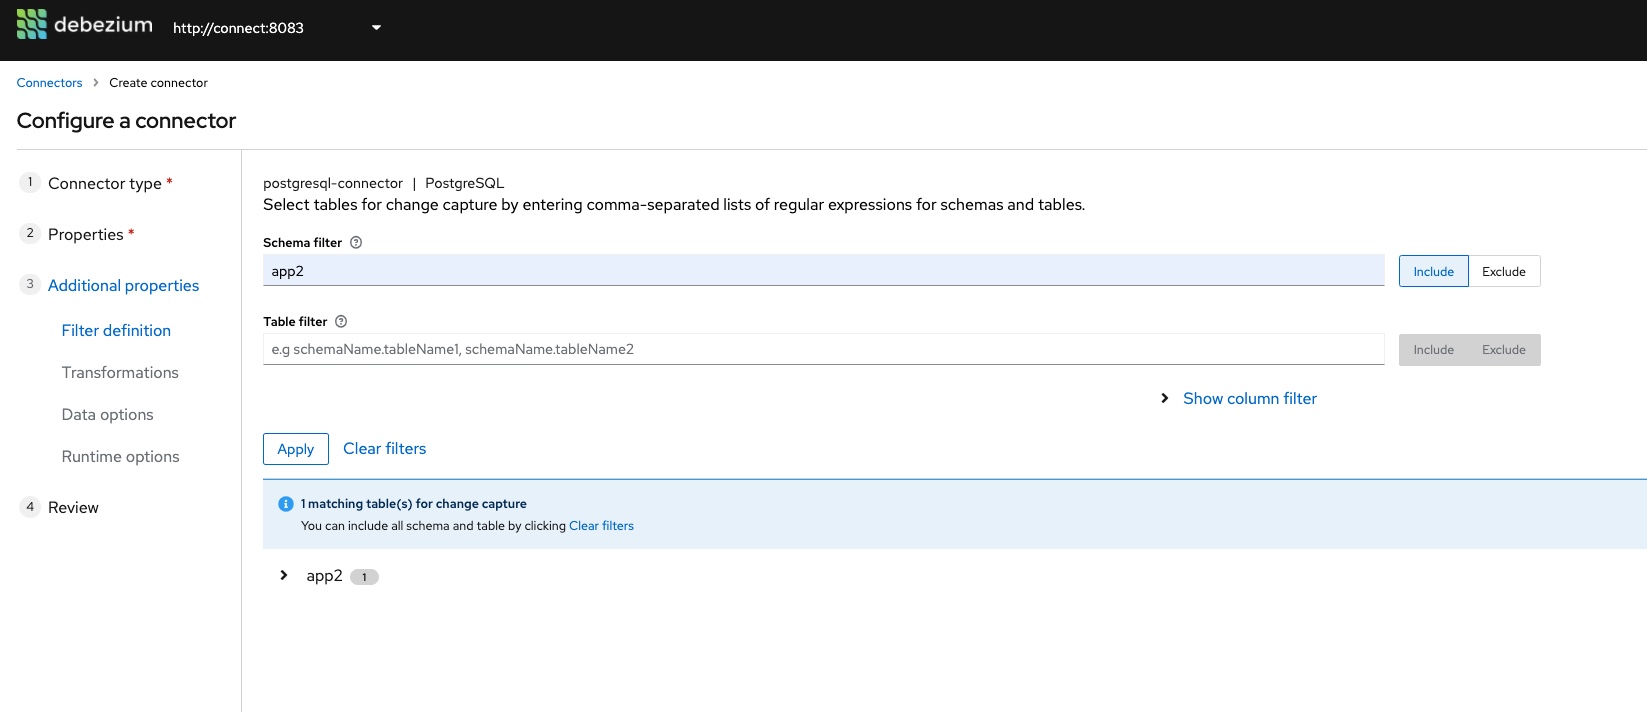1647x712 pixels.
Task: Set Schema filter mode to Include
Action: pos(1433,271)
